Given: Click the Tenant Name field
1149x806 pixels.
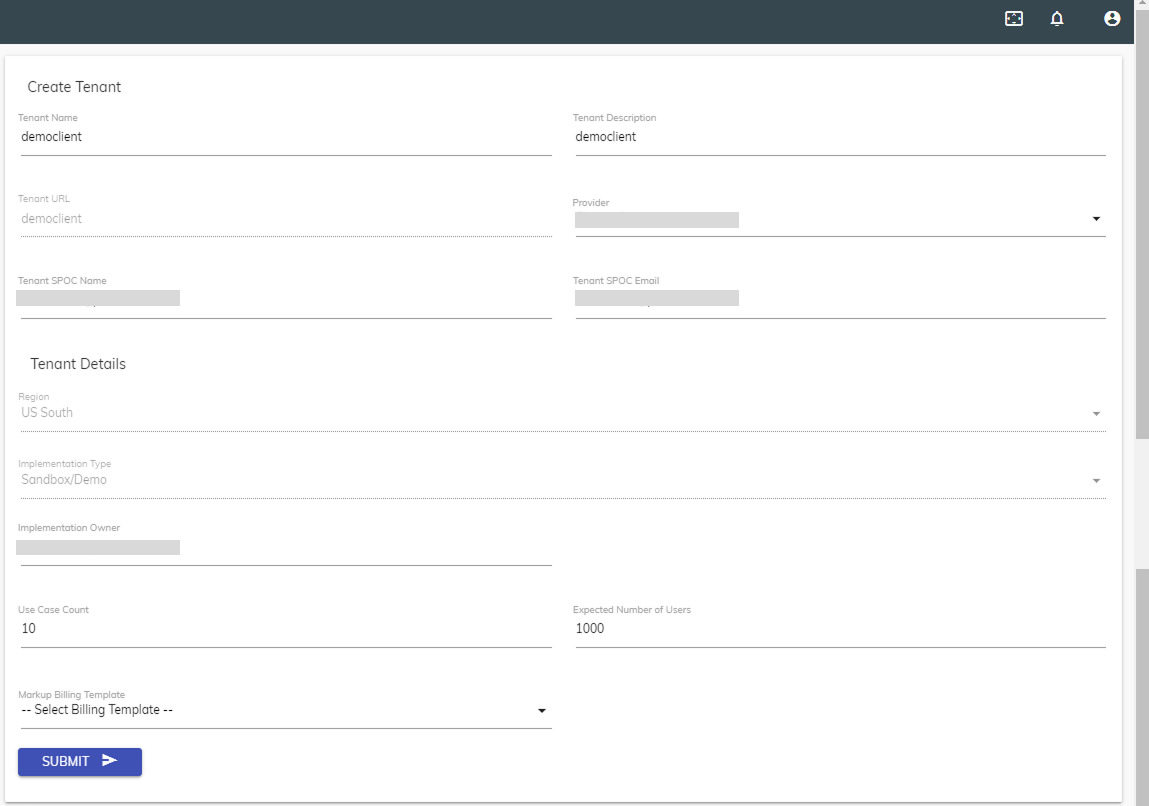Looking at the screenshot, I should 285,138.
